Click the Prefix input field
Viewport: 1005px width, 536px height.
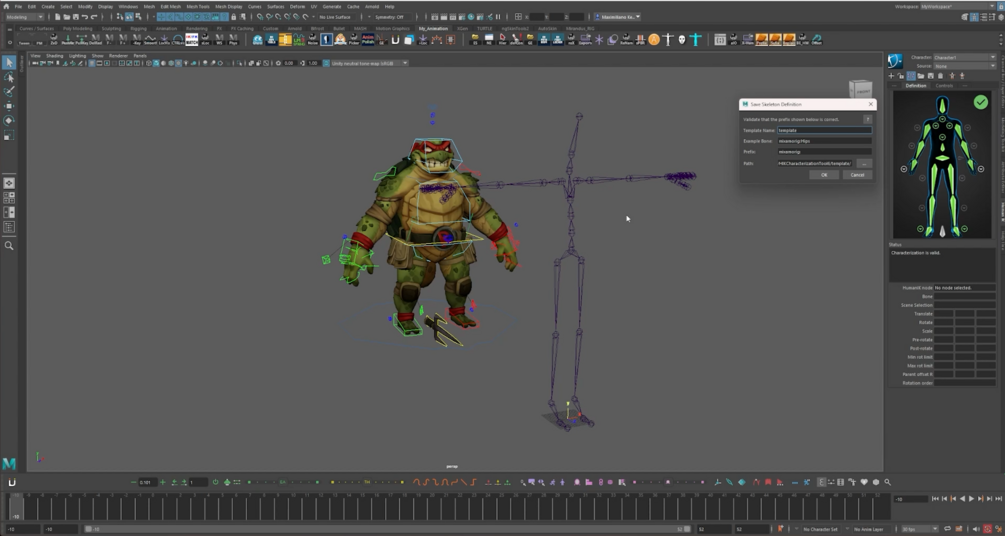coord(824,152)
